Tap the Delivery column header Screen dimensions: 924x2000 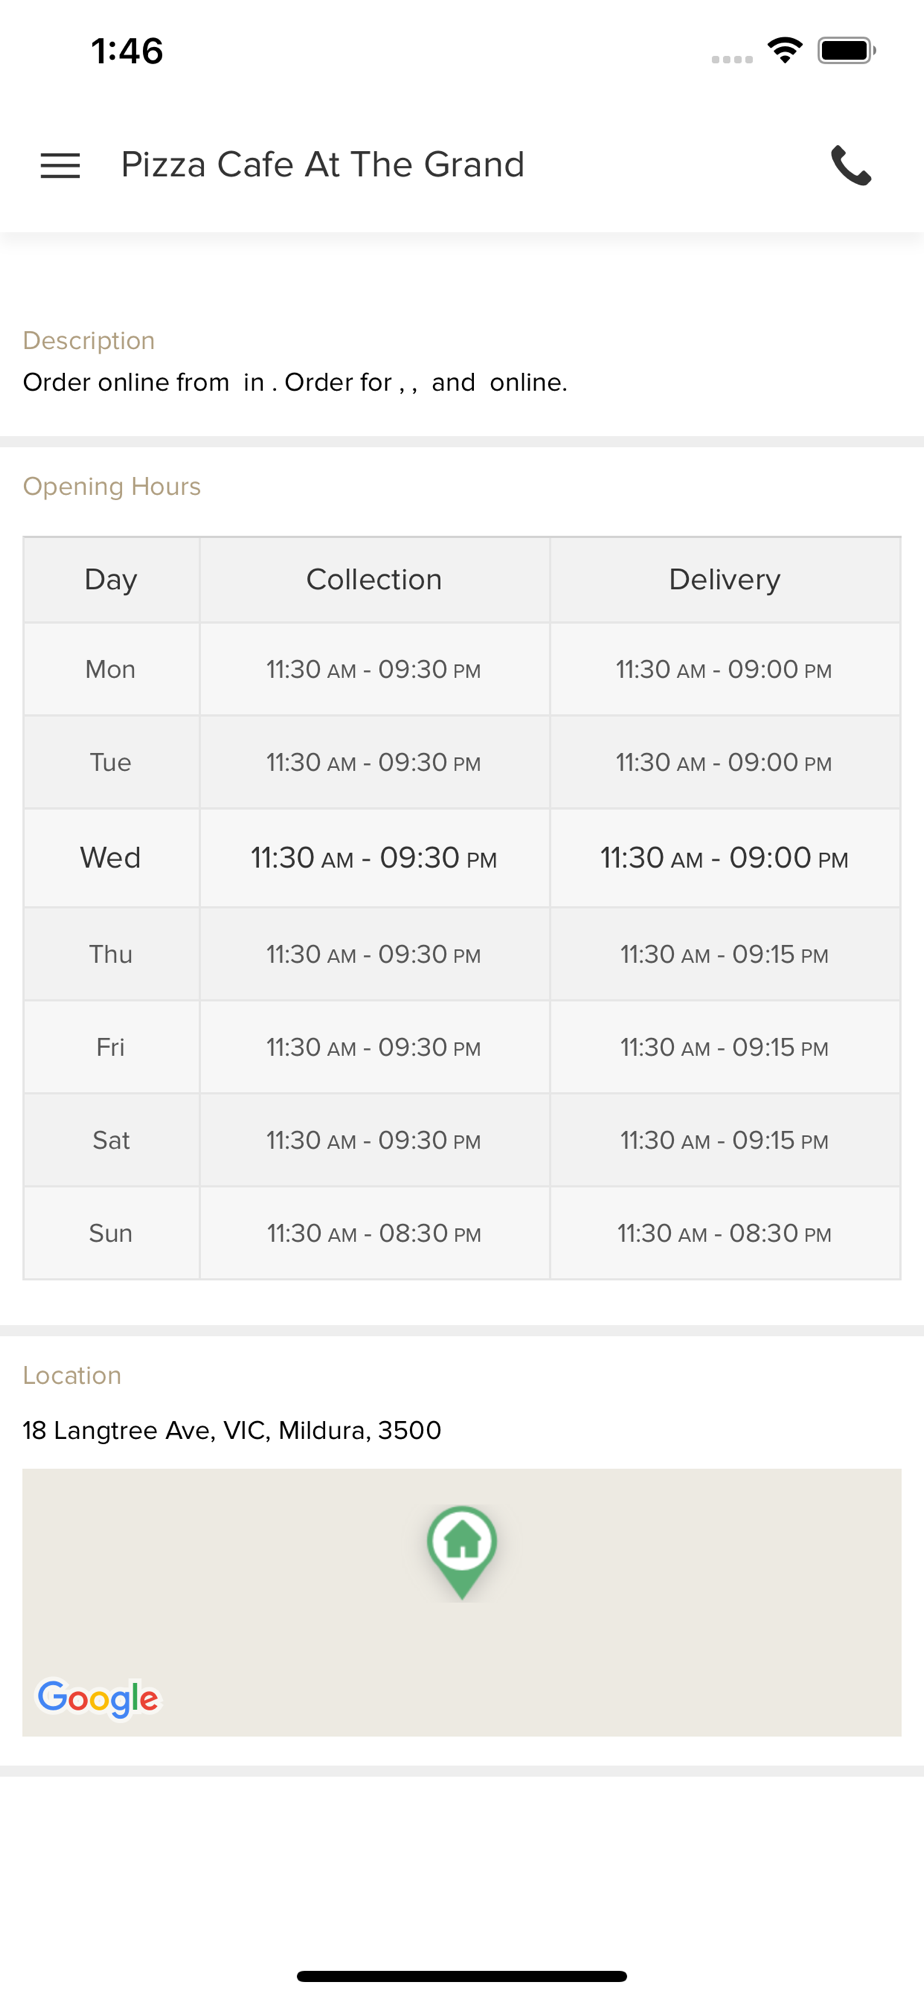[x=725, y=579]
